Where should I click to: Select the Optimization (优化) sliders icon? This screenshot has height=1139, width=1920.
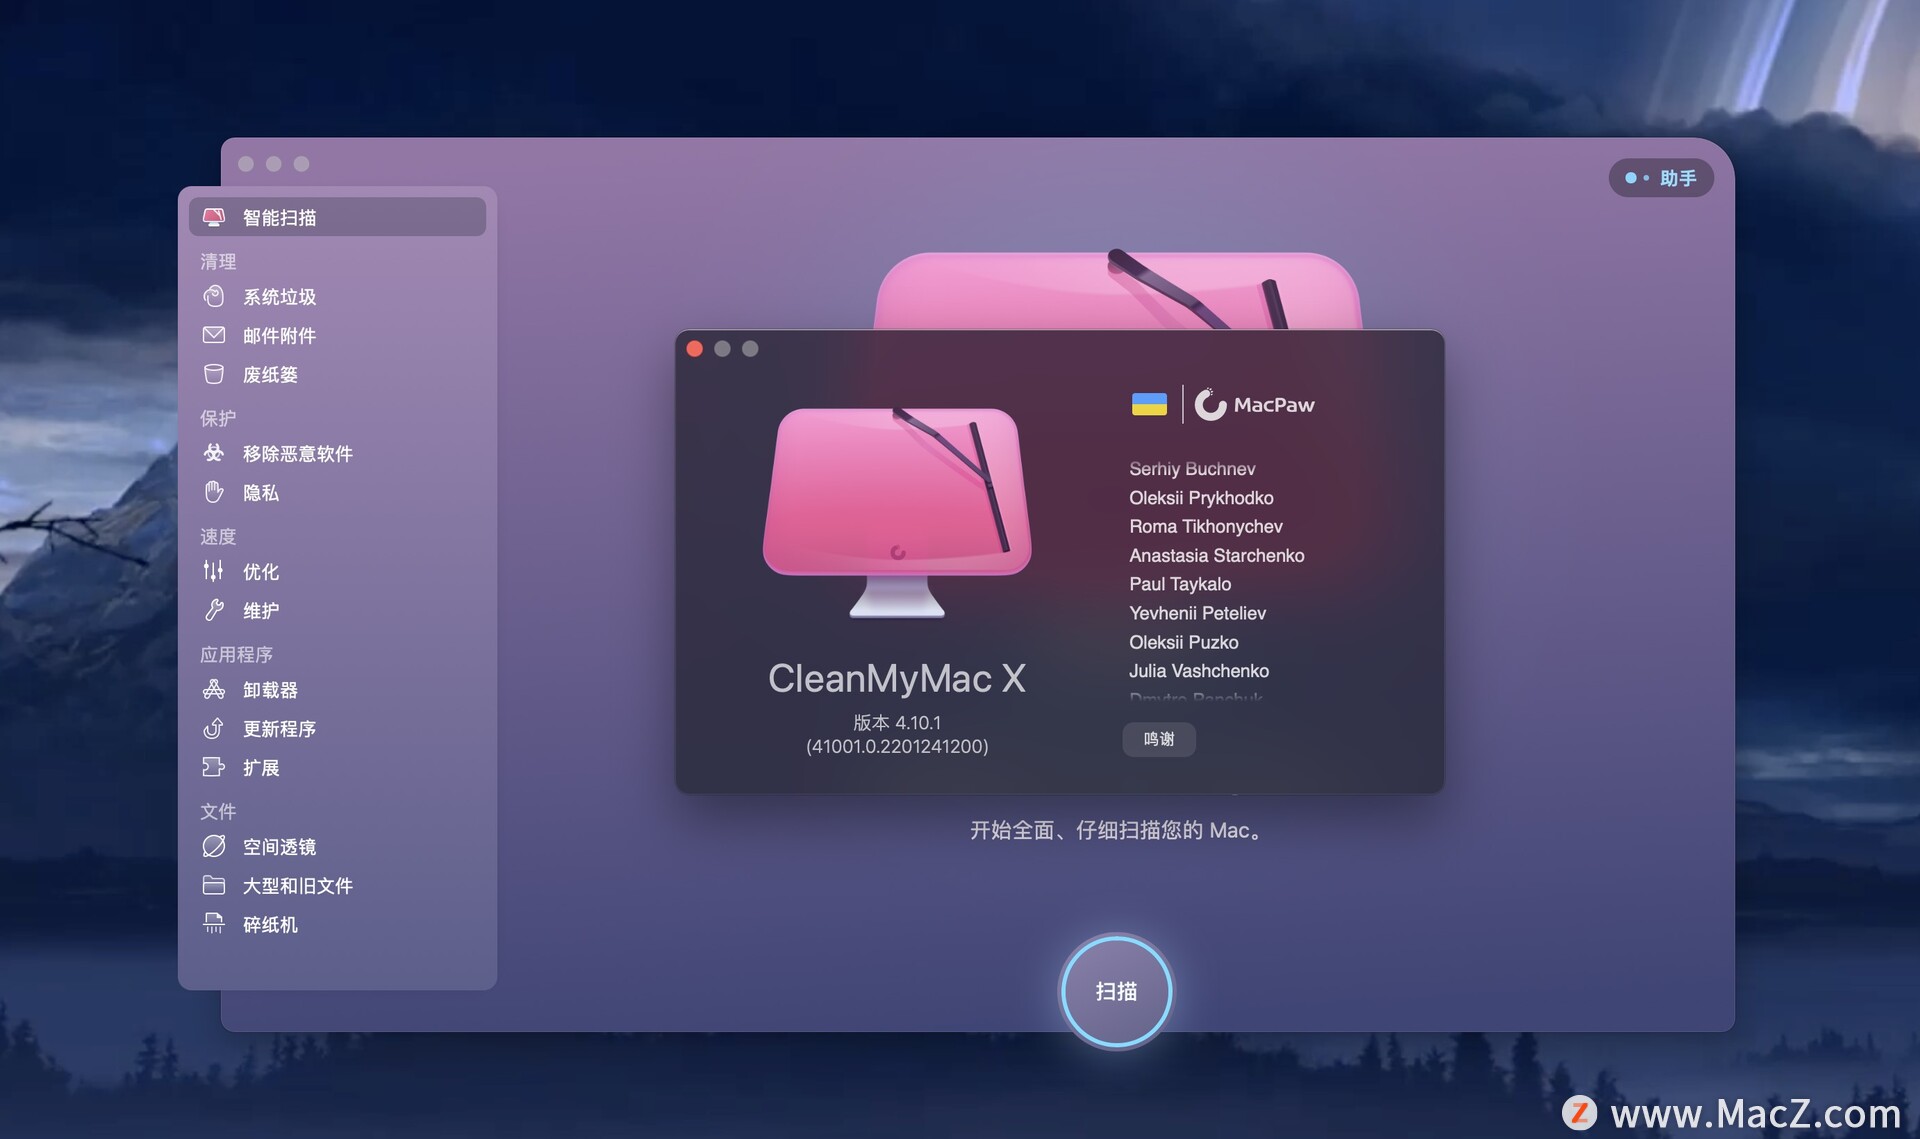coord(213,571)
